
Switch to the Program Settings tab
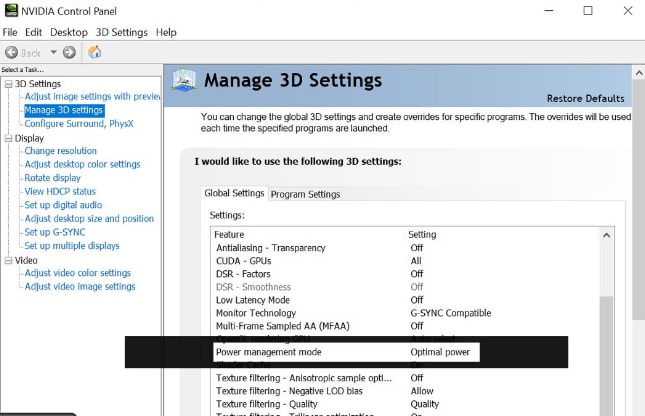(x=305, y=194)
